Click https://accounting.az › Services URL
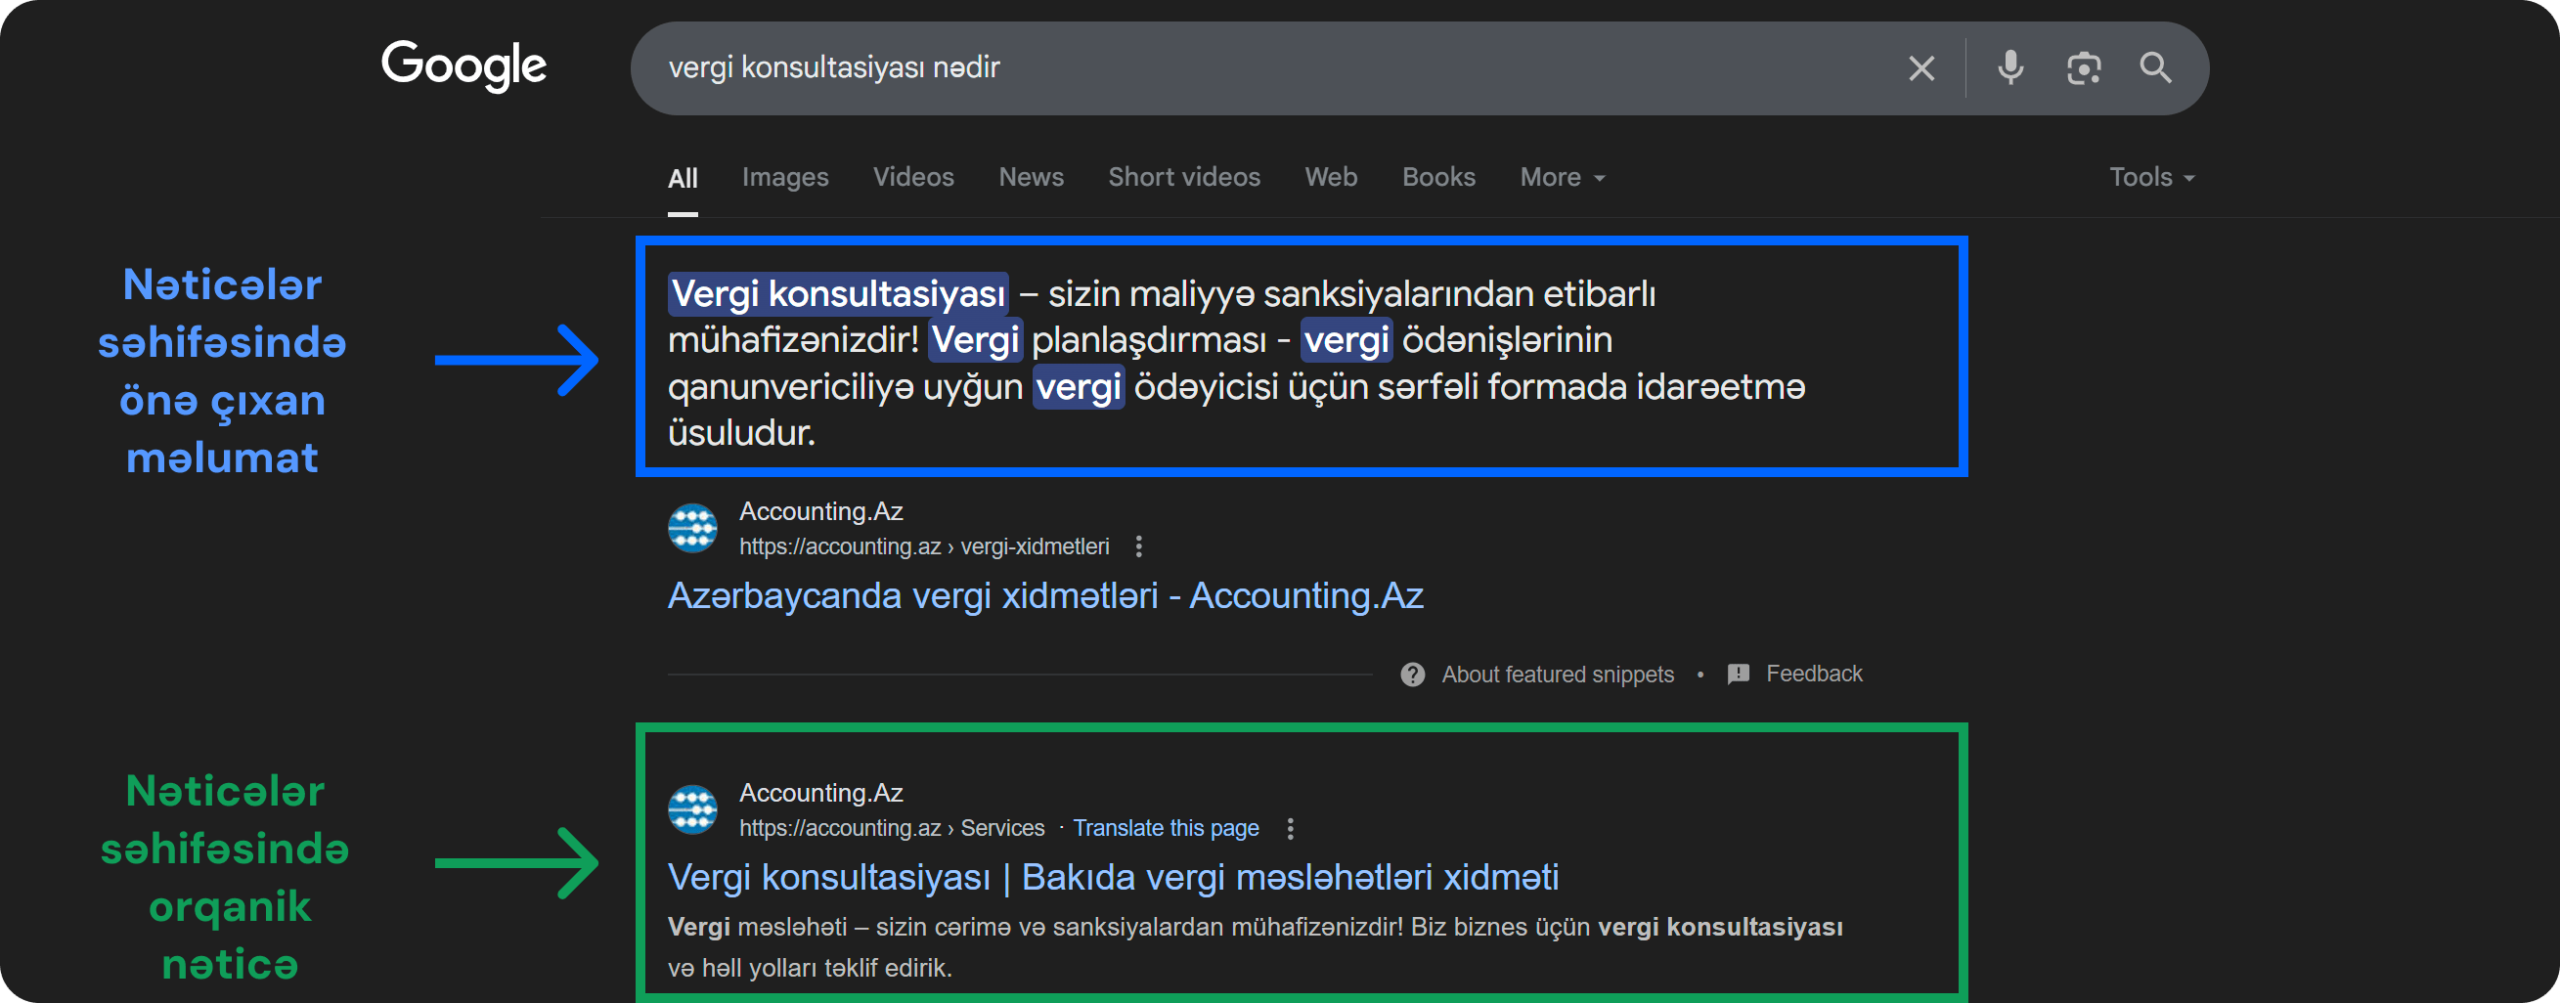Image resolution: width=2560 pixels, height=1003 pixels. point(892,828)
